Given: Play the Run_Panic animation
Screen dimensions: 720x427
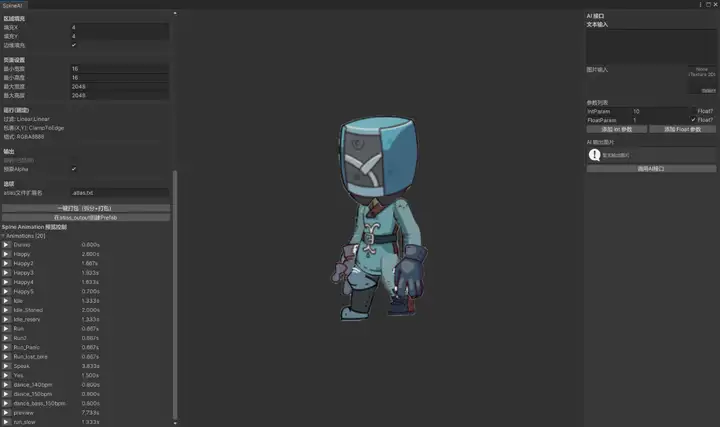Looking at the screenshot, I should tap(6, 347).
